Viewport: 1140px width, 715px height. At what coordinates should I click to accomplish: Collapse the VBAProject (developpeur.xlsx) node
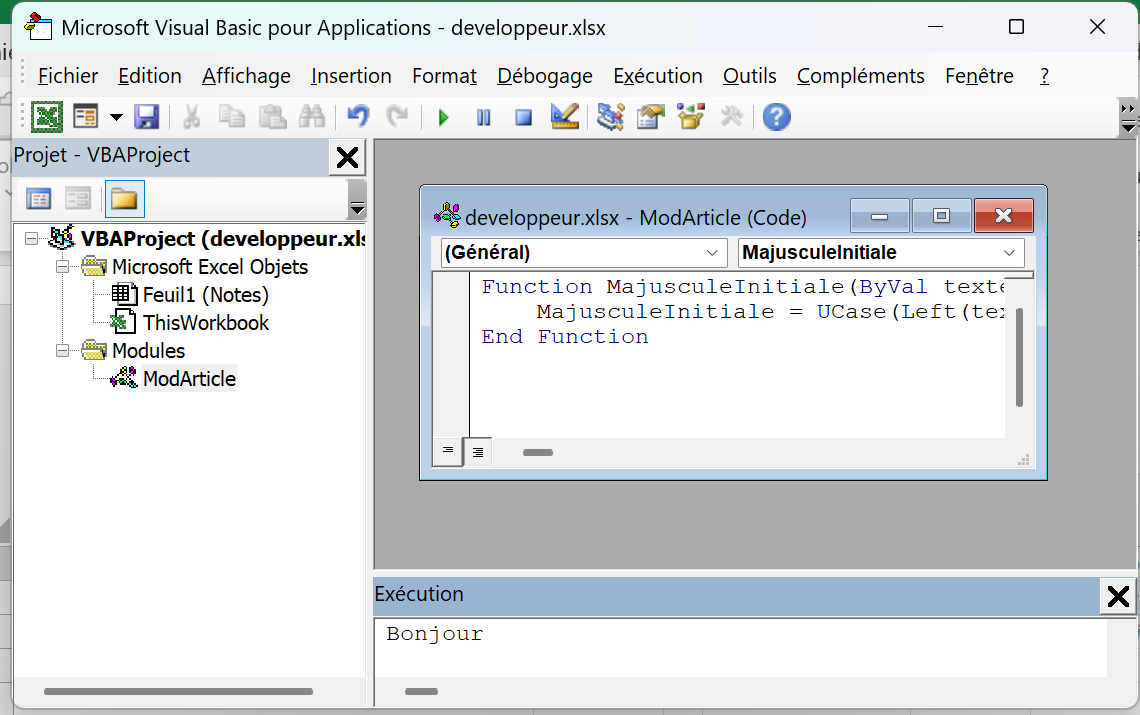click(x=31, y=239)
